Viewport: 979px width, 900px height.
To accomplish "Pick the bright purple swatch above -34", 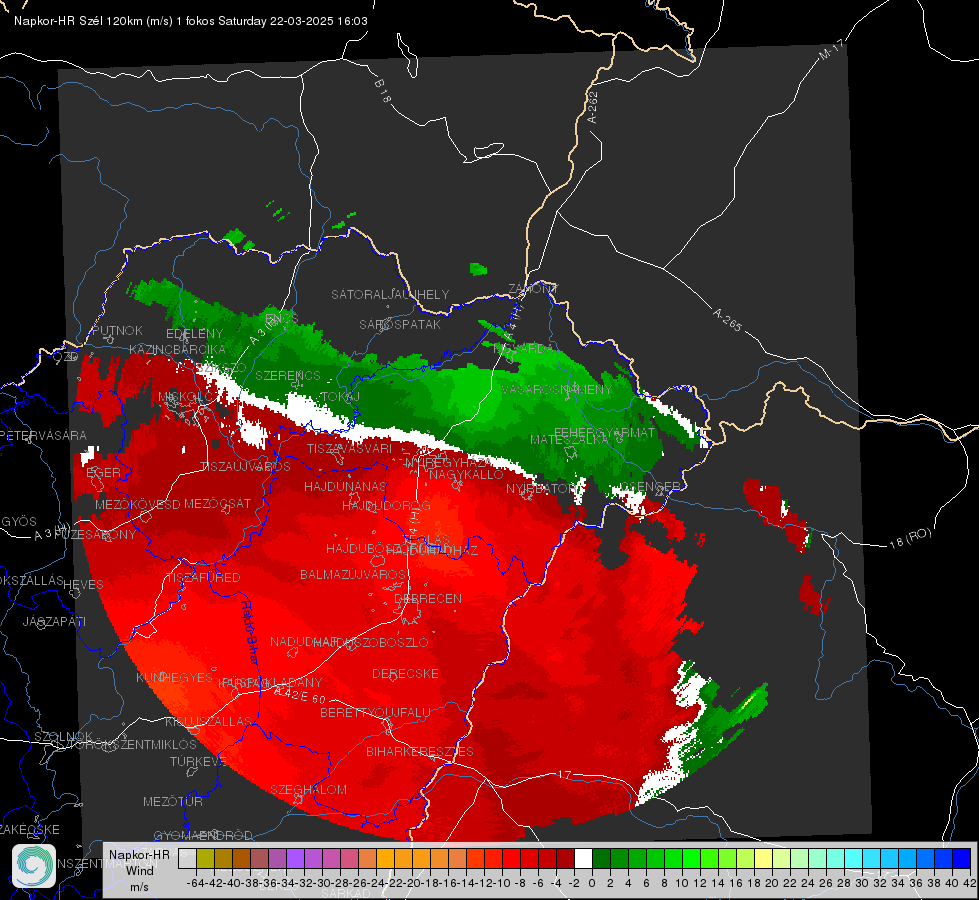I will (x=295, y=859).
